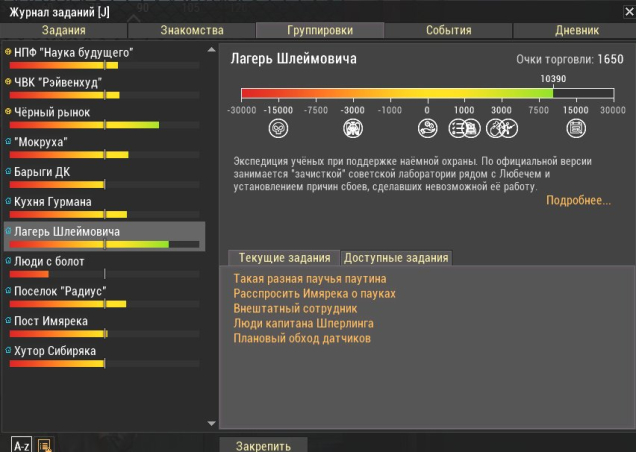Show the Доступные задания tab

click(x=395, y=257)
